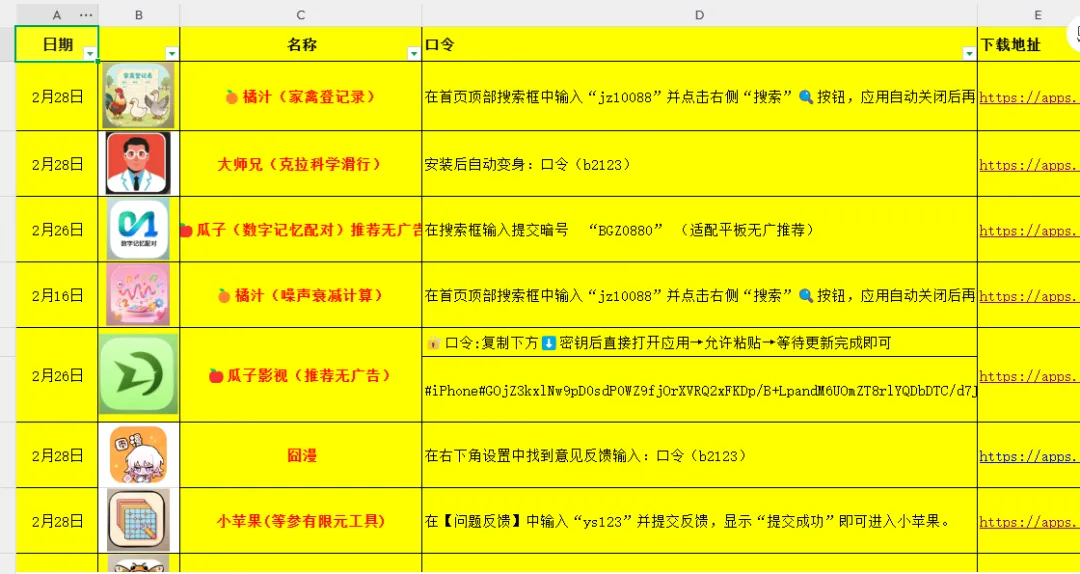Select column E header letter
Screen dimensions: 1080x574
pos(1037,15)
